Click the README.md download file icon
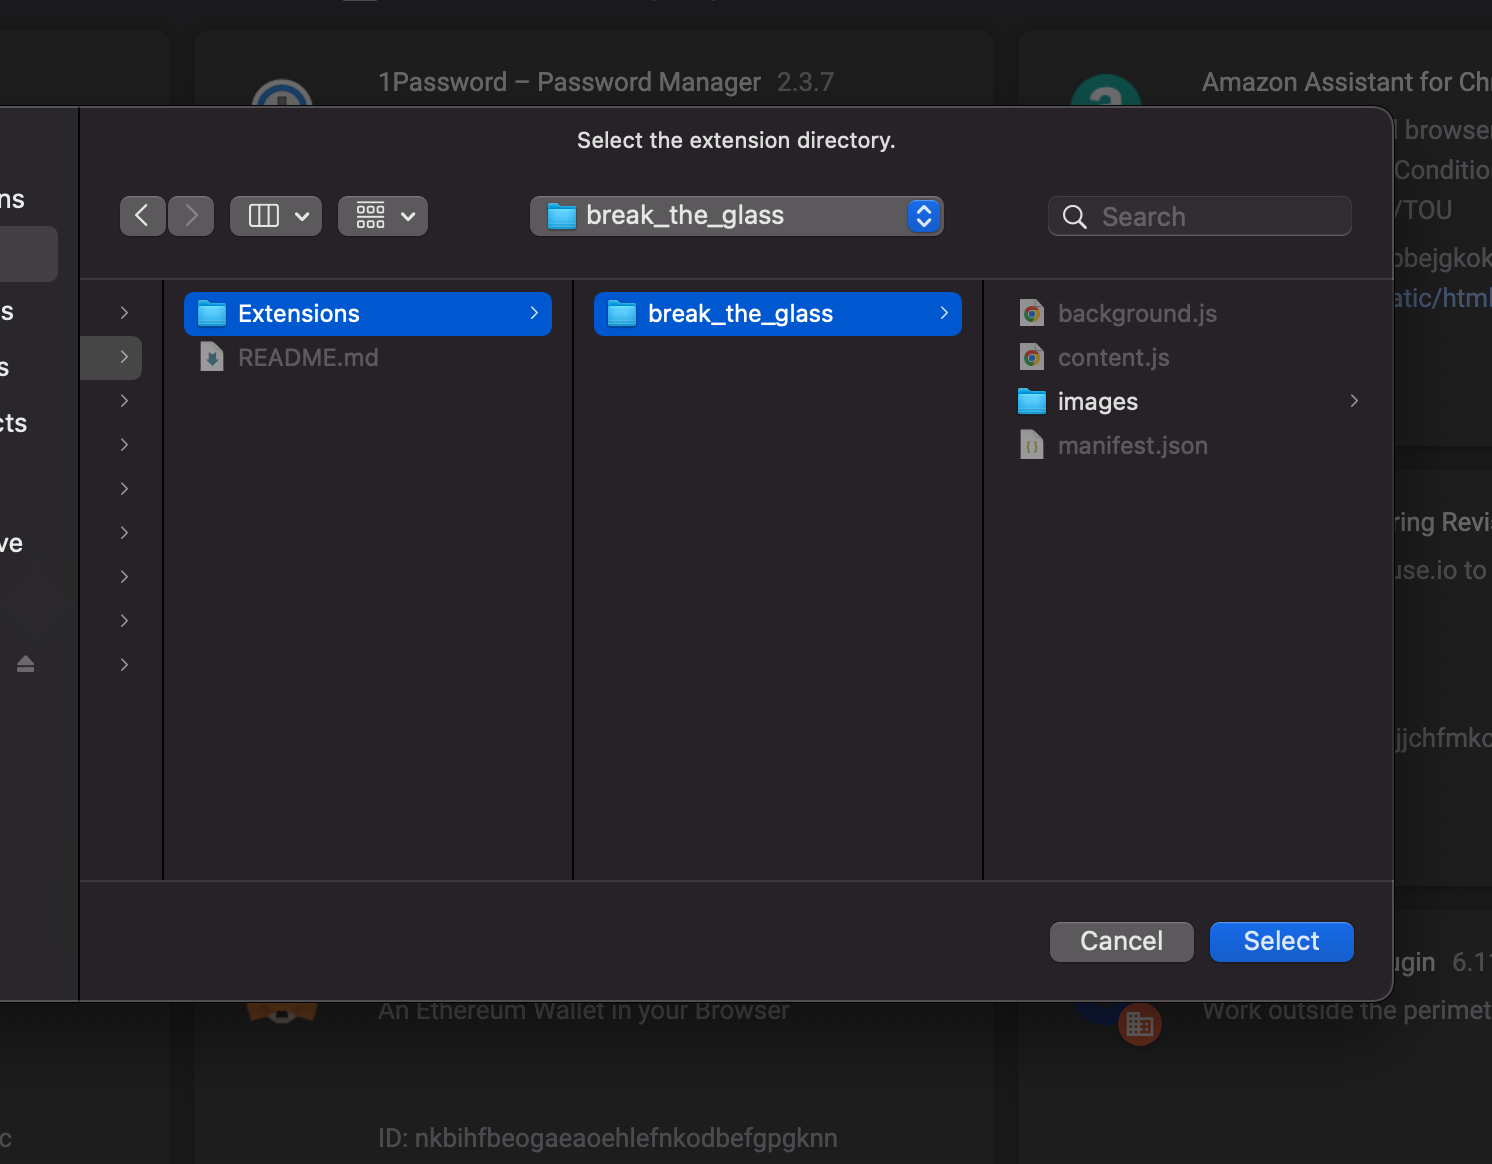Image resolution: width=1492 pixels, height=1164 pixels. pyautogui.click(x=211, y=357)
